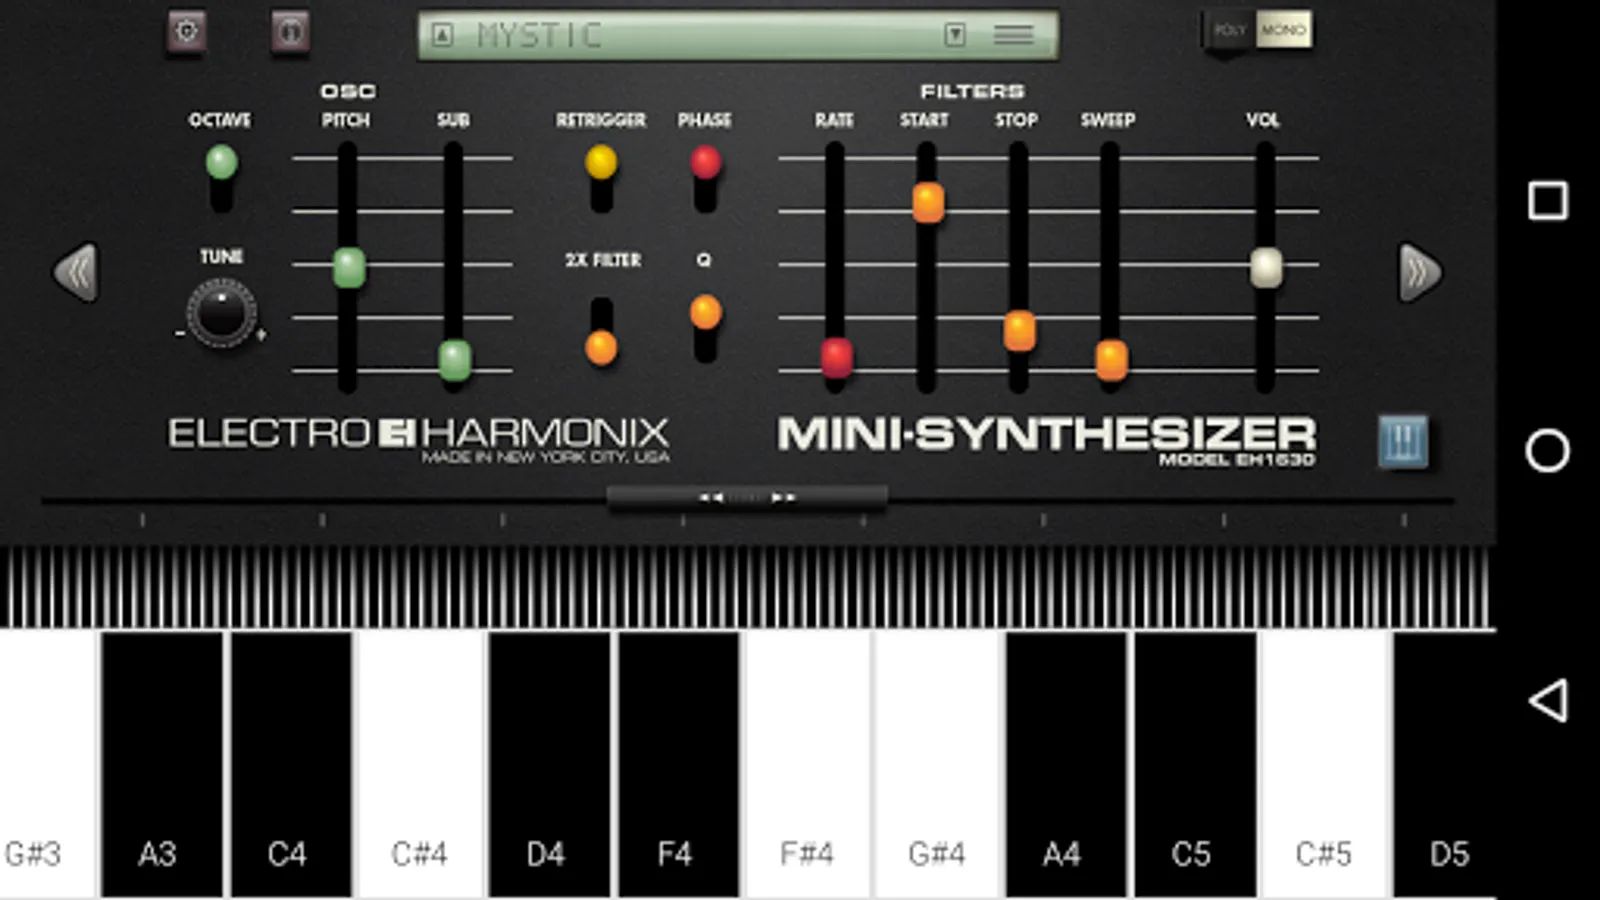Play the C4 key
The image size is (1600, 900).
point(292,765)
